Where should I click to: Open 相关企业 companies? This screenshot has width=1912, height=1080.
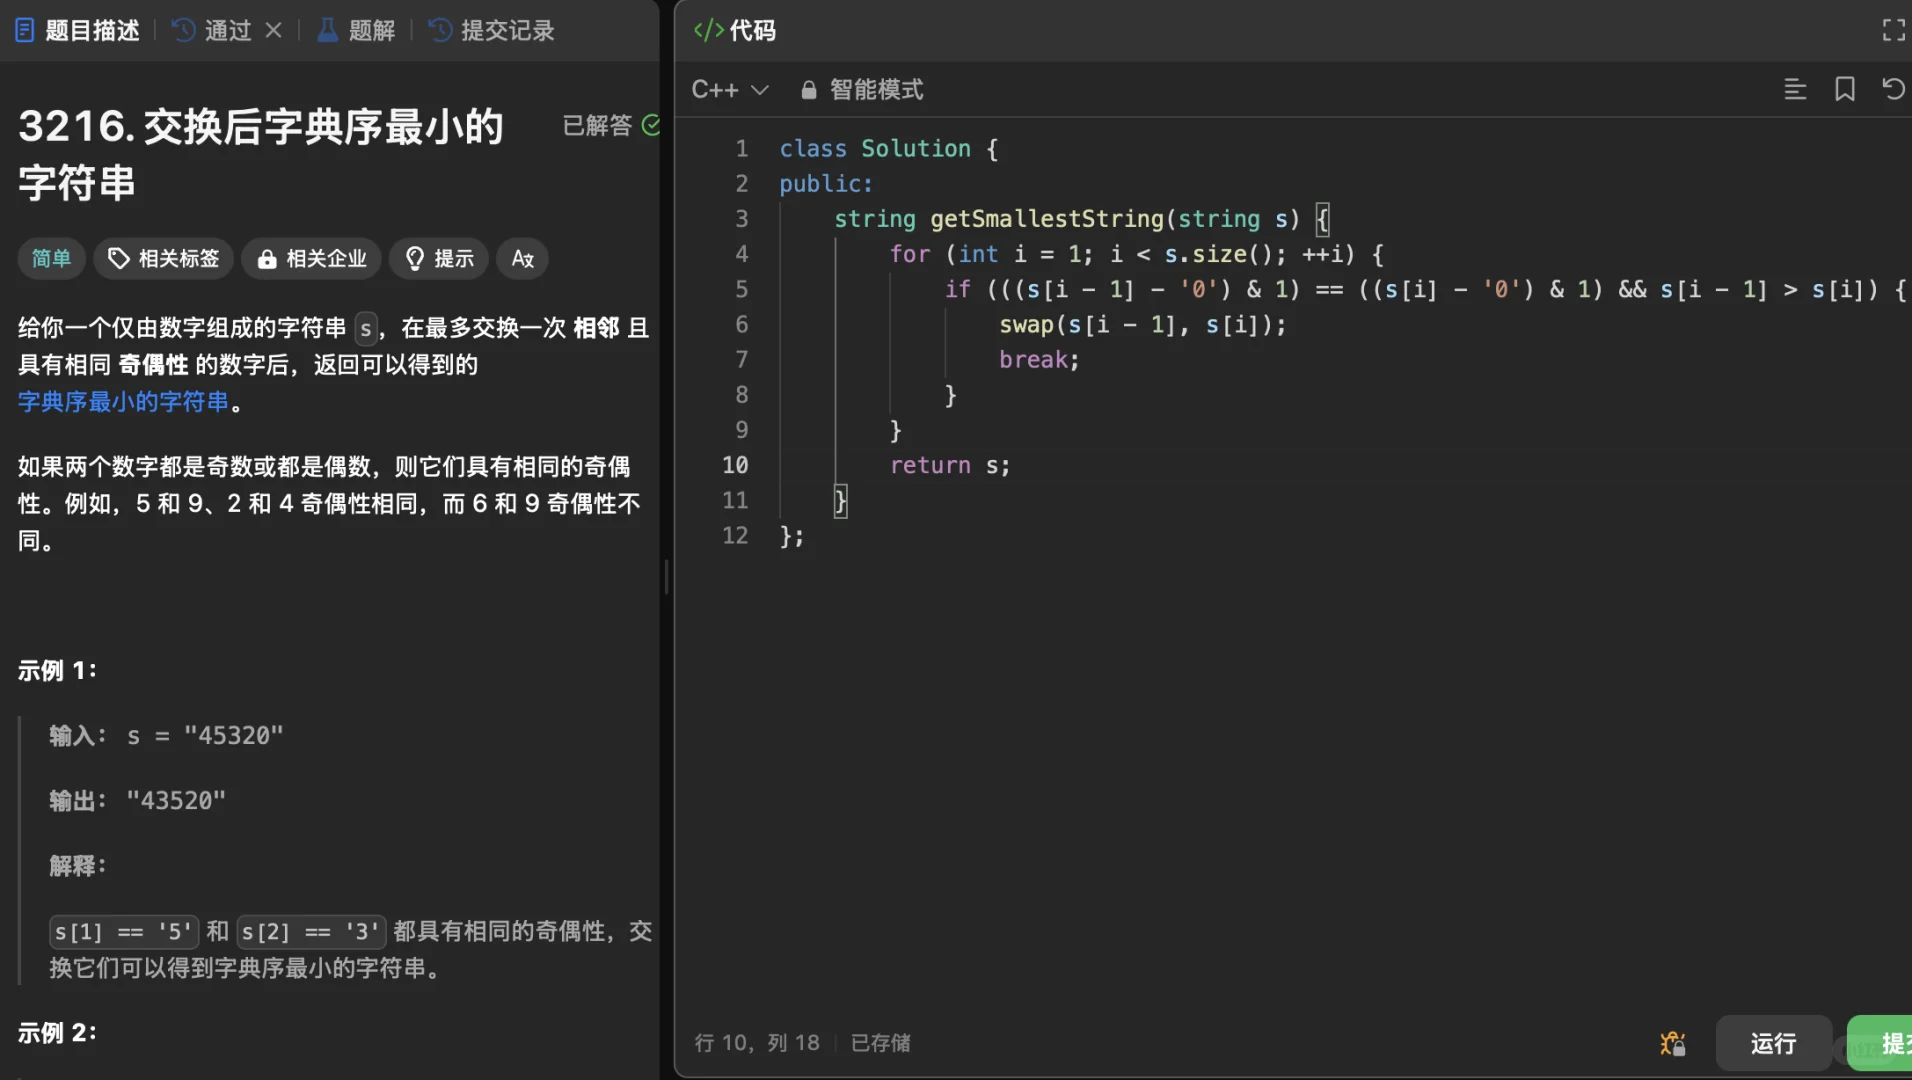312,258
